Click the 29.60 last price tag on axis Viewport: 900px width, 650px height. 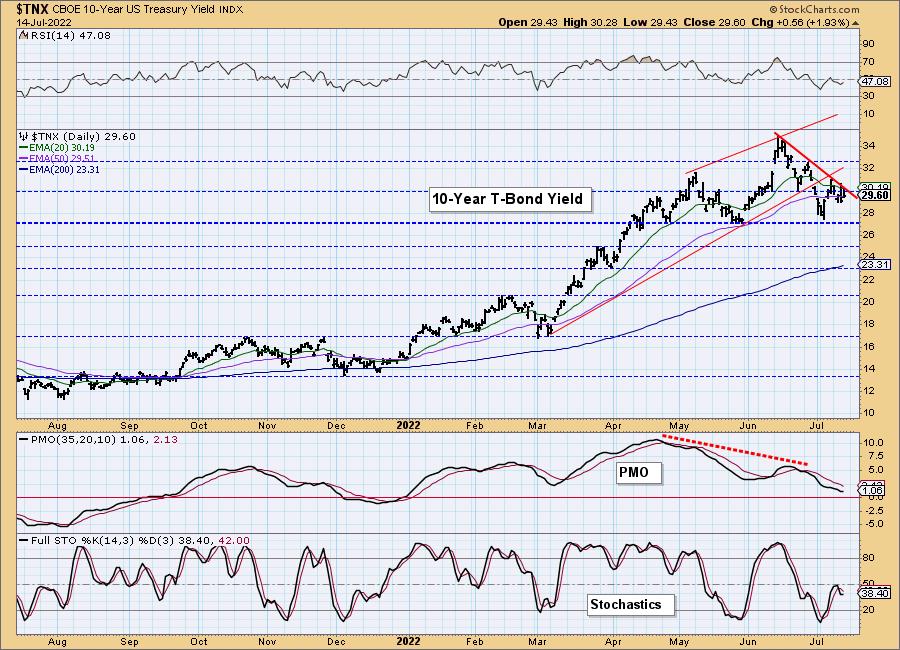875,195
